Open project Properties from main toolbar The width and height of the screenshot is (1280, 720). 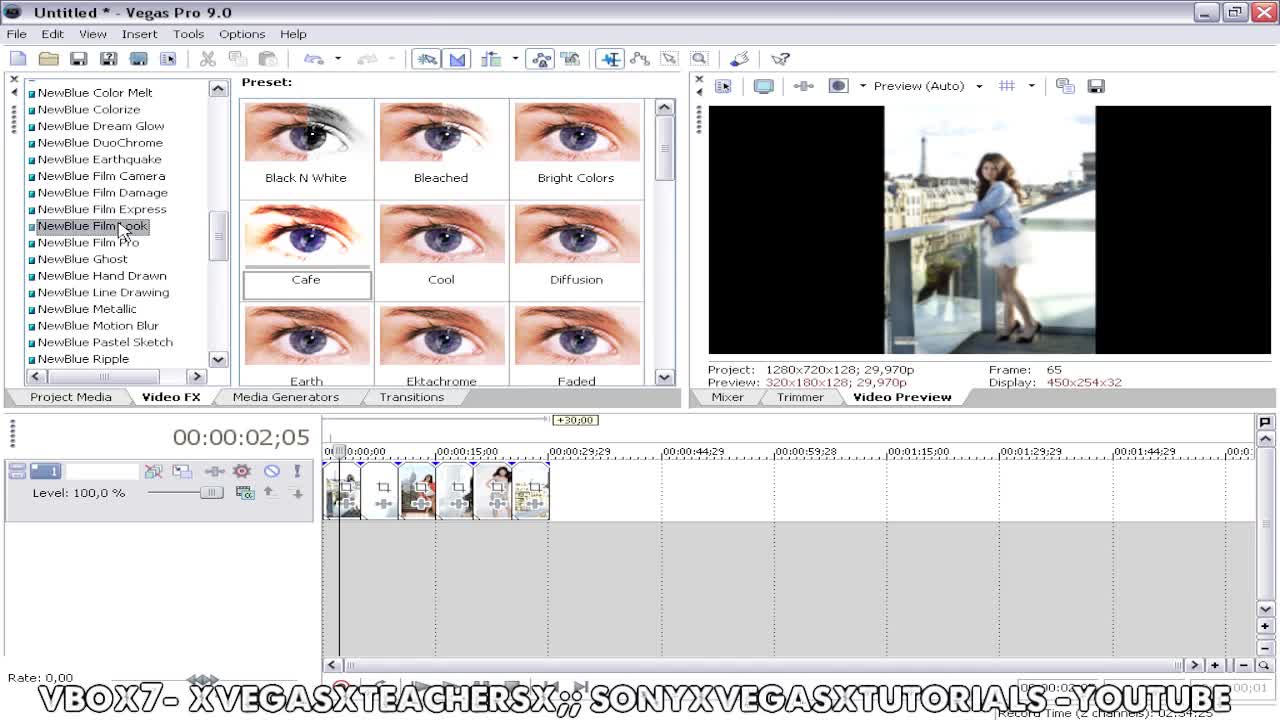[168, 59]
